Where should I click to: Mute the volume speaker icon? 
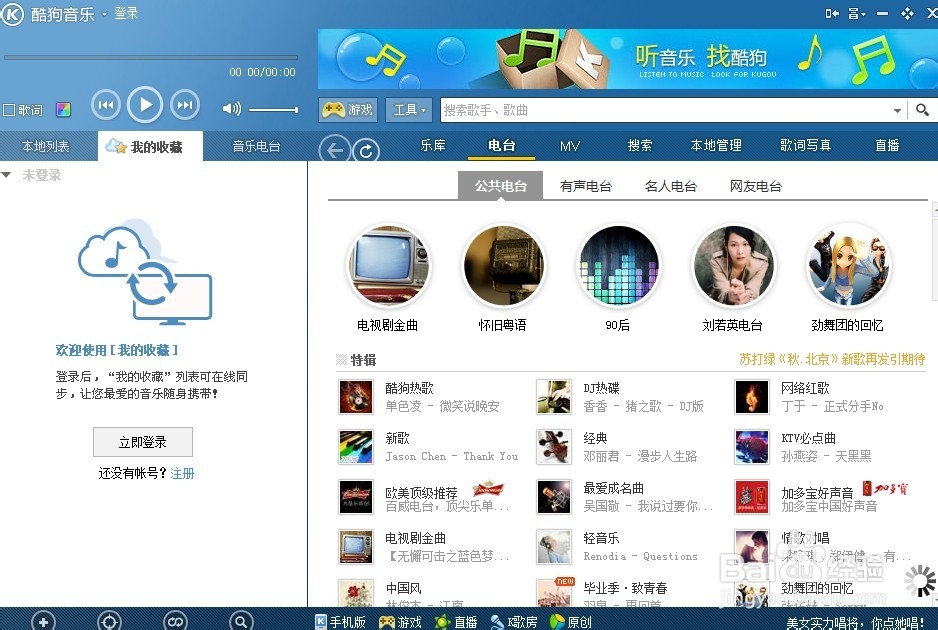click(232, 108)
